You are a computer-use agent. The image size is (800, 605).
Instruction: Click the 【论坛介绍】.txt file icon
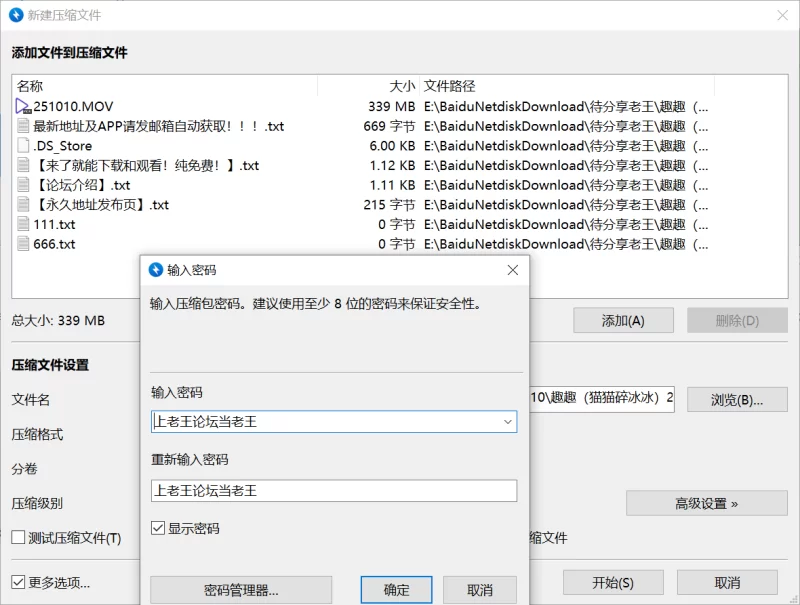click(24, 185)
